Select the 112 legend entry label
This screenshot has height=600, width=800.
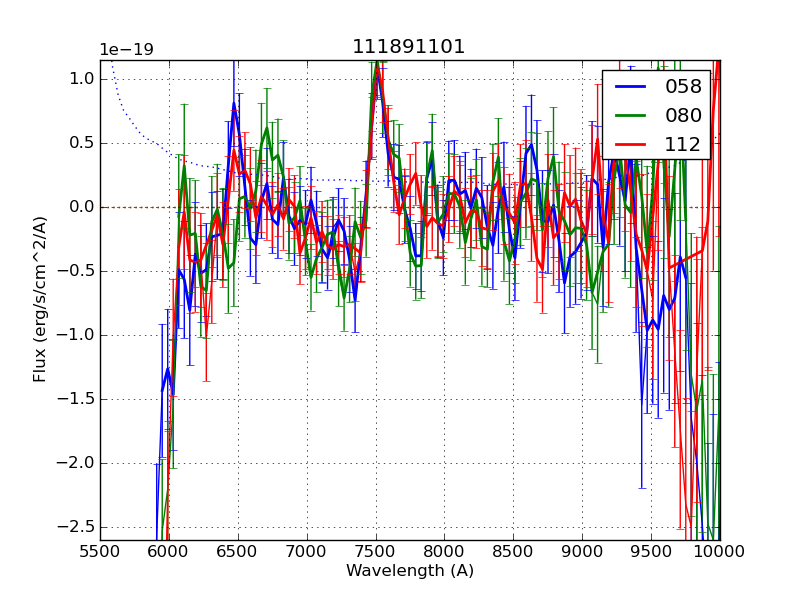click(x=683, y=144)
